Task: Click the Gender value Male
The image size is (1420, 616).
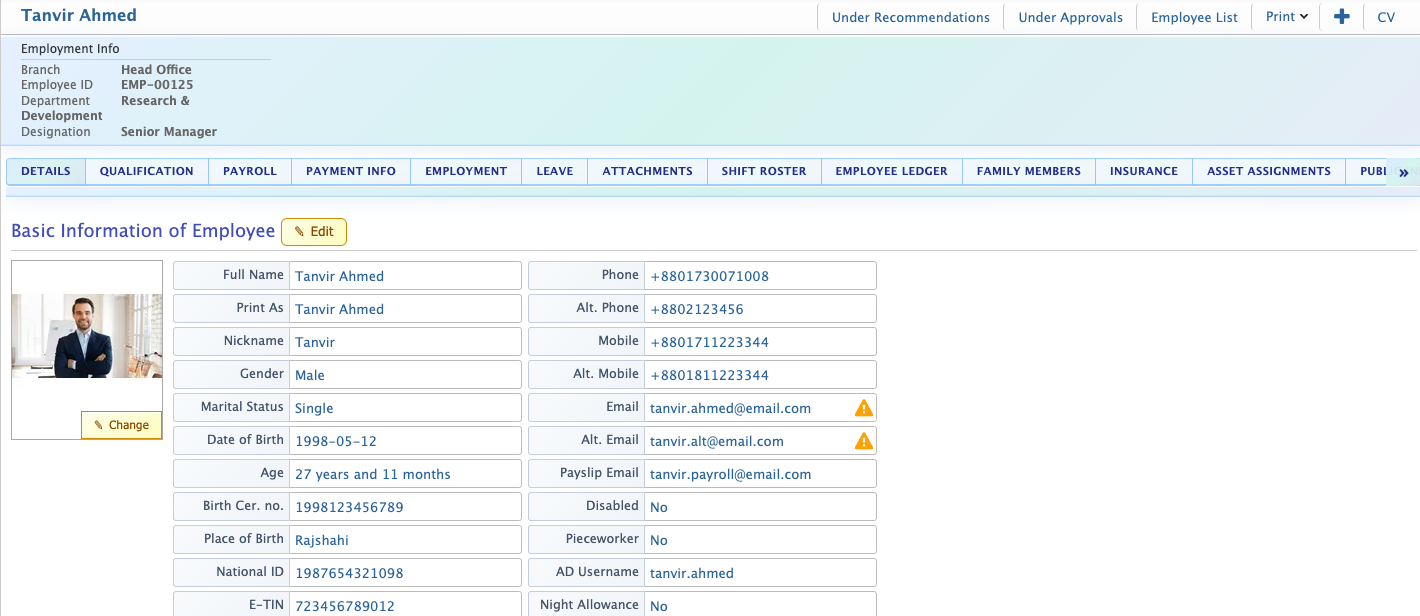Action: [310, 375]
